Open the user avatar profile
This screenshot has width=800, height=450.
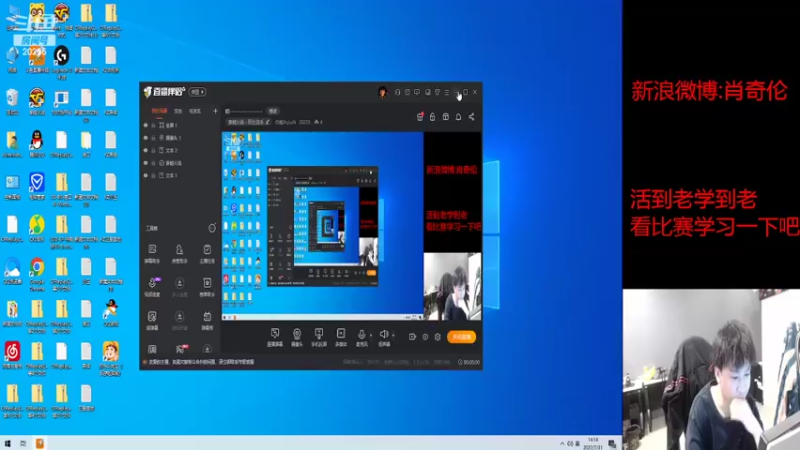(x=382, y=92)
